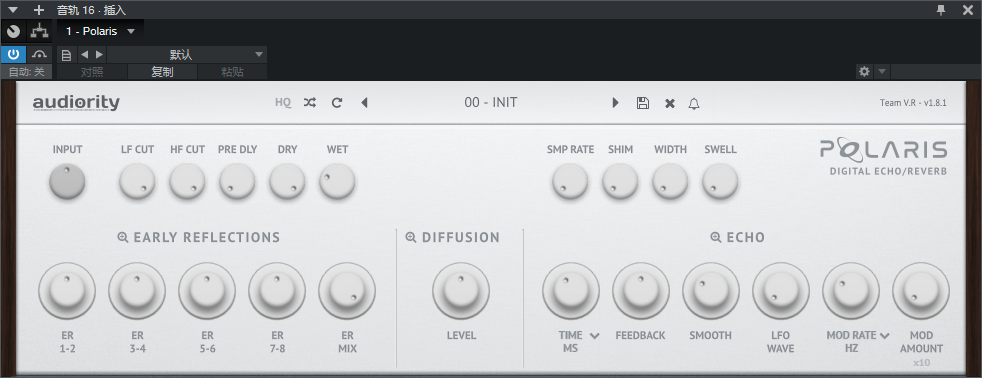Click the ER 1-2 knob
Viewport: 982px width, 378px height.
pyautogui.click(x=67, y=291)
